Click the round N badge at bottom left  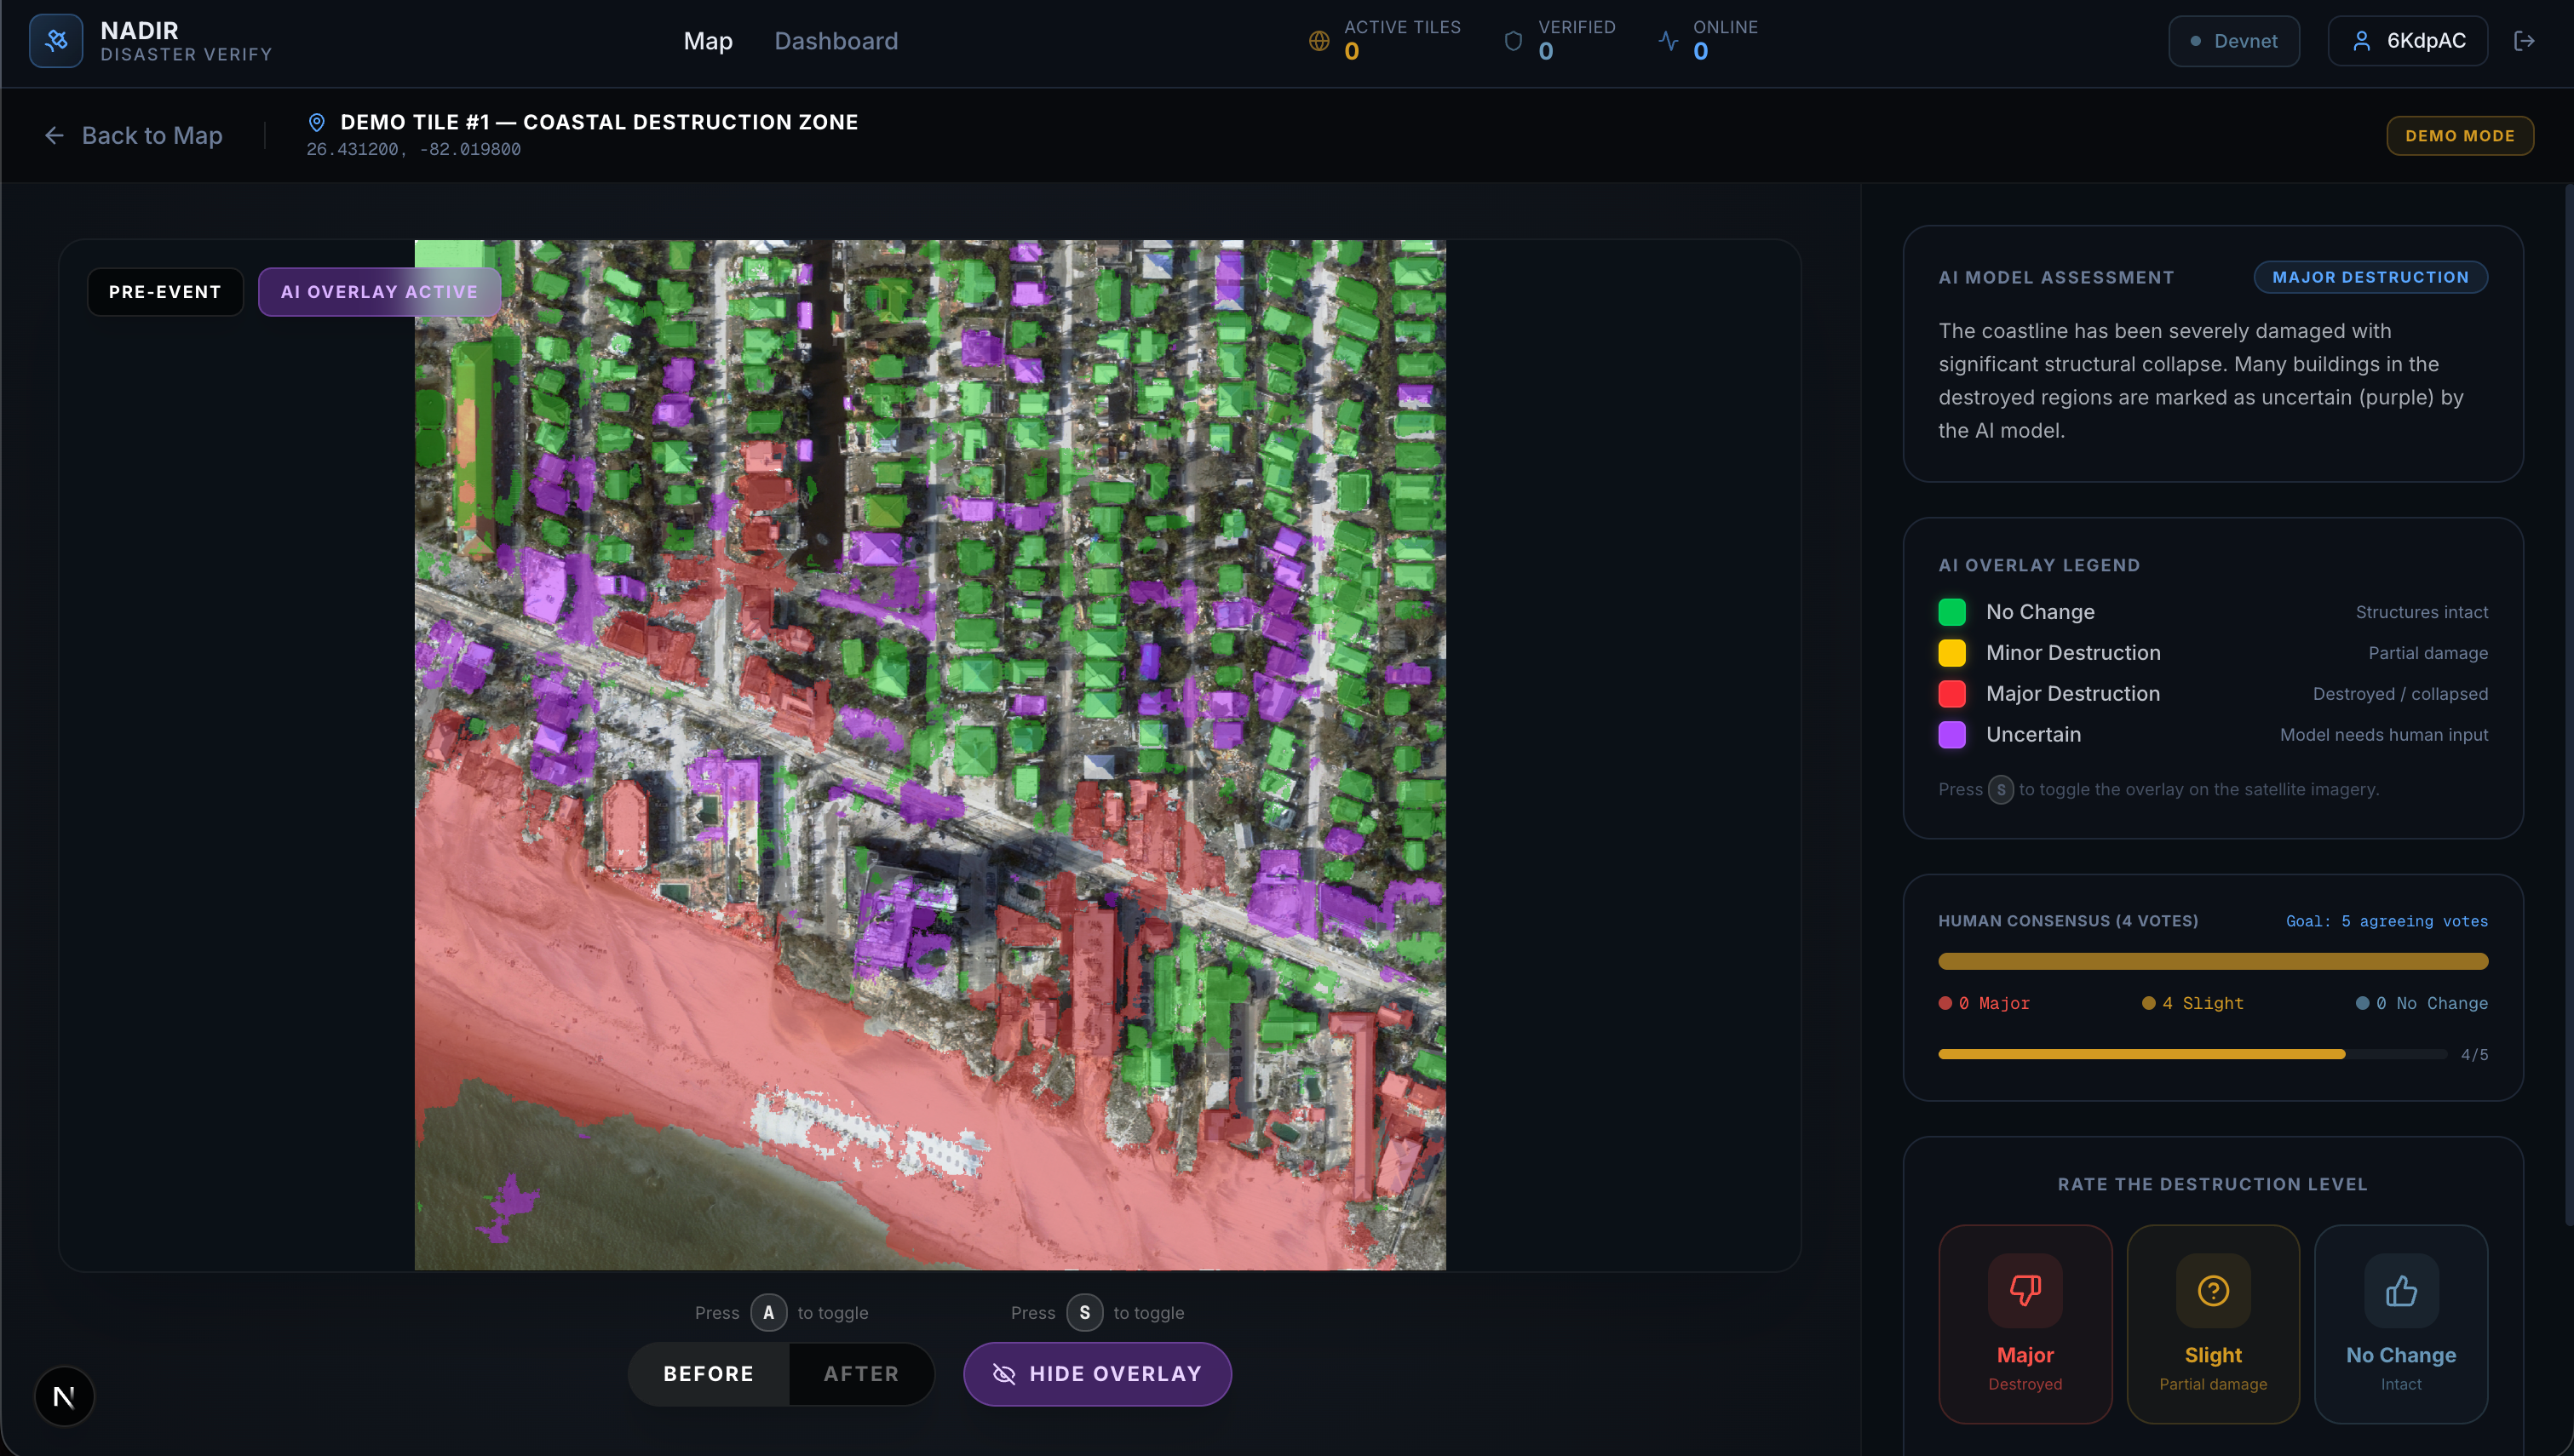tap(64, 1396)
